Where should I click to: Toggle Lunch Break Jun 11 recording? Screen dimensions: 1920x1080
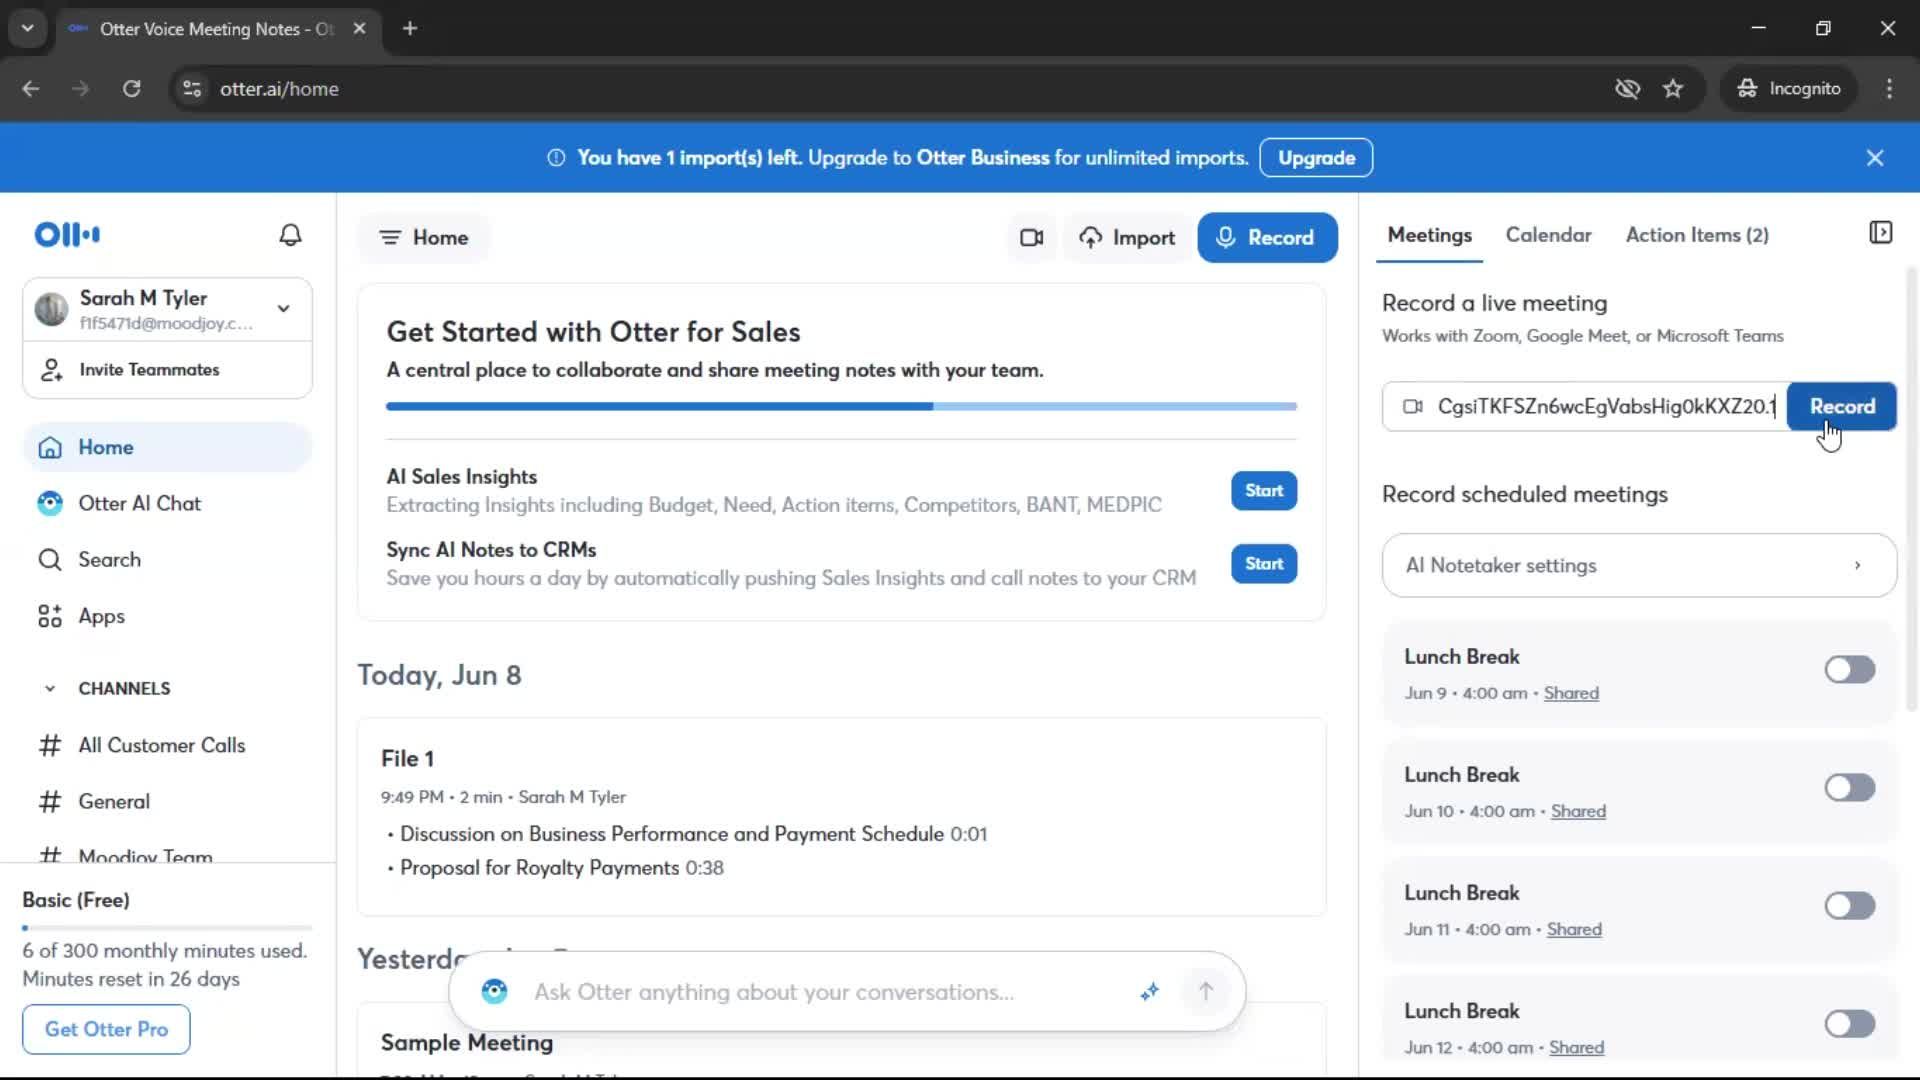[1849, 906]
